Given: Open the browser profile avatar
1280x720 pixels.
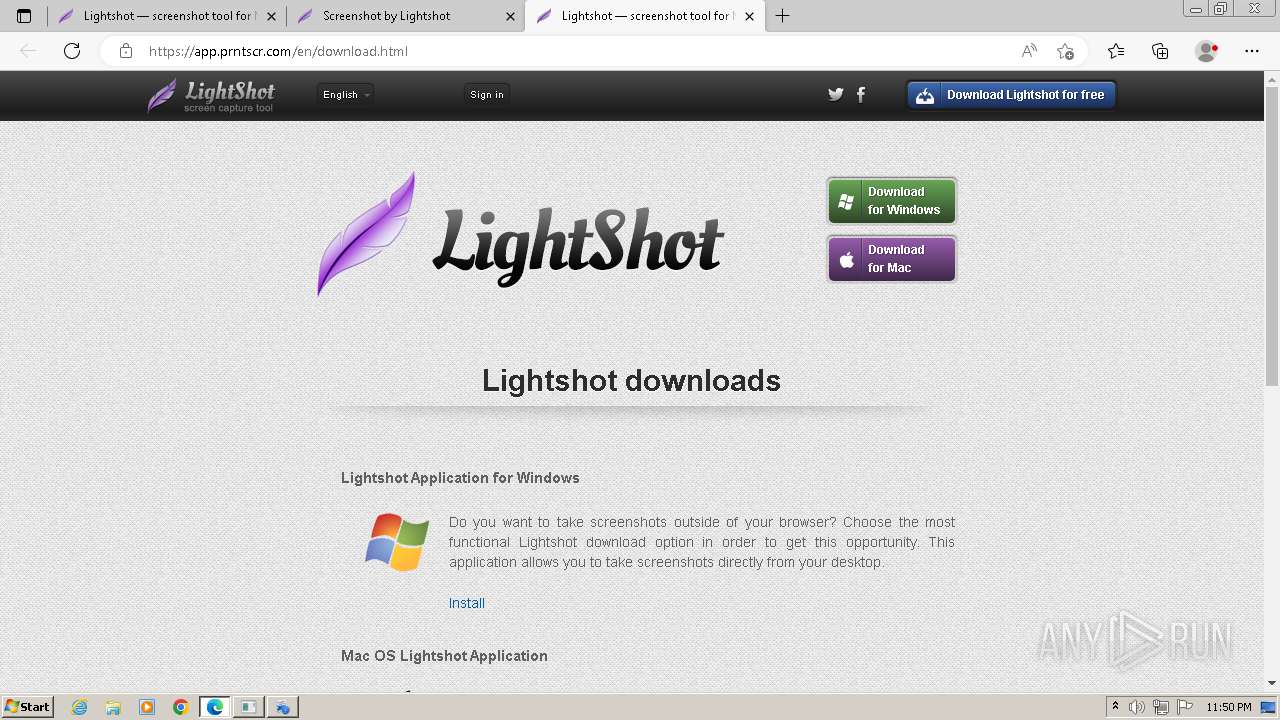Looking at the screenshot, I should [1207, 51].
